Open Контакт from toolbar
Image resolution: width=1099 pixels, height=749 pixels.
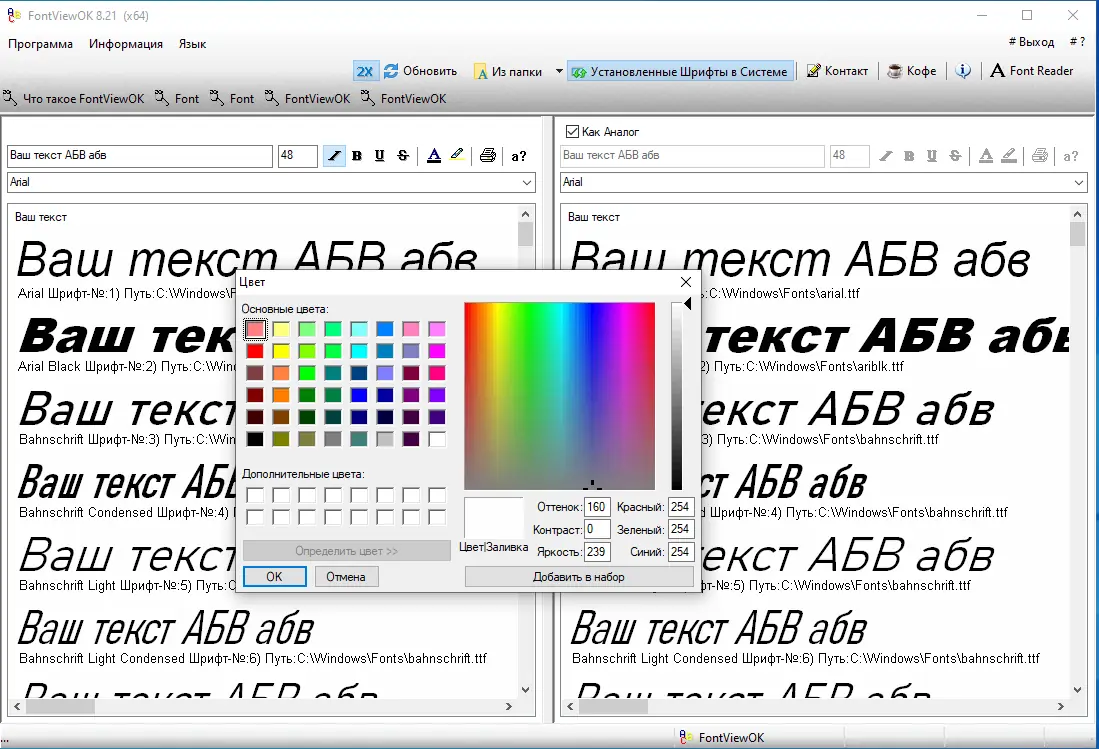[x=838, y=71]
